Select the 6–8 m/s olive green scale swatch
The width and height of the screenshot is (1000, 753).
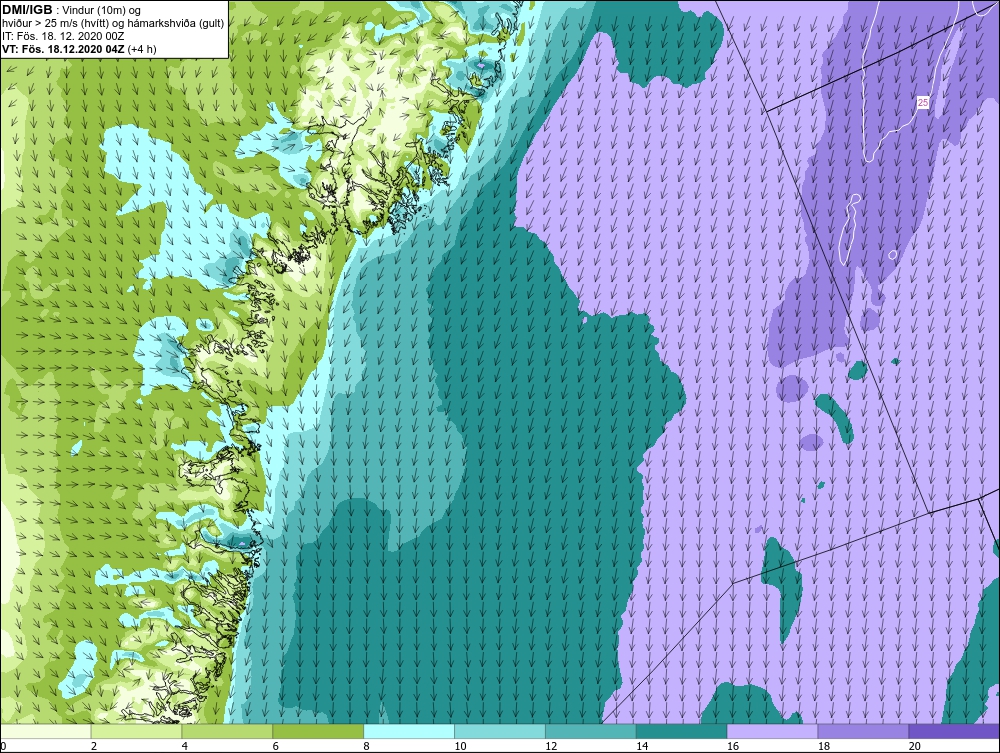[318, 731]
